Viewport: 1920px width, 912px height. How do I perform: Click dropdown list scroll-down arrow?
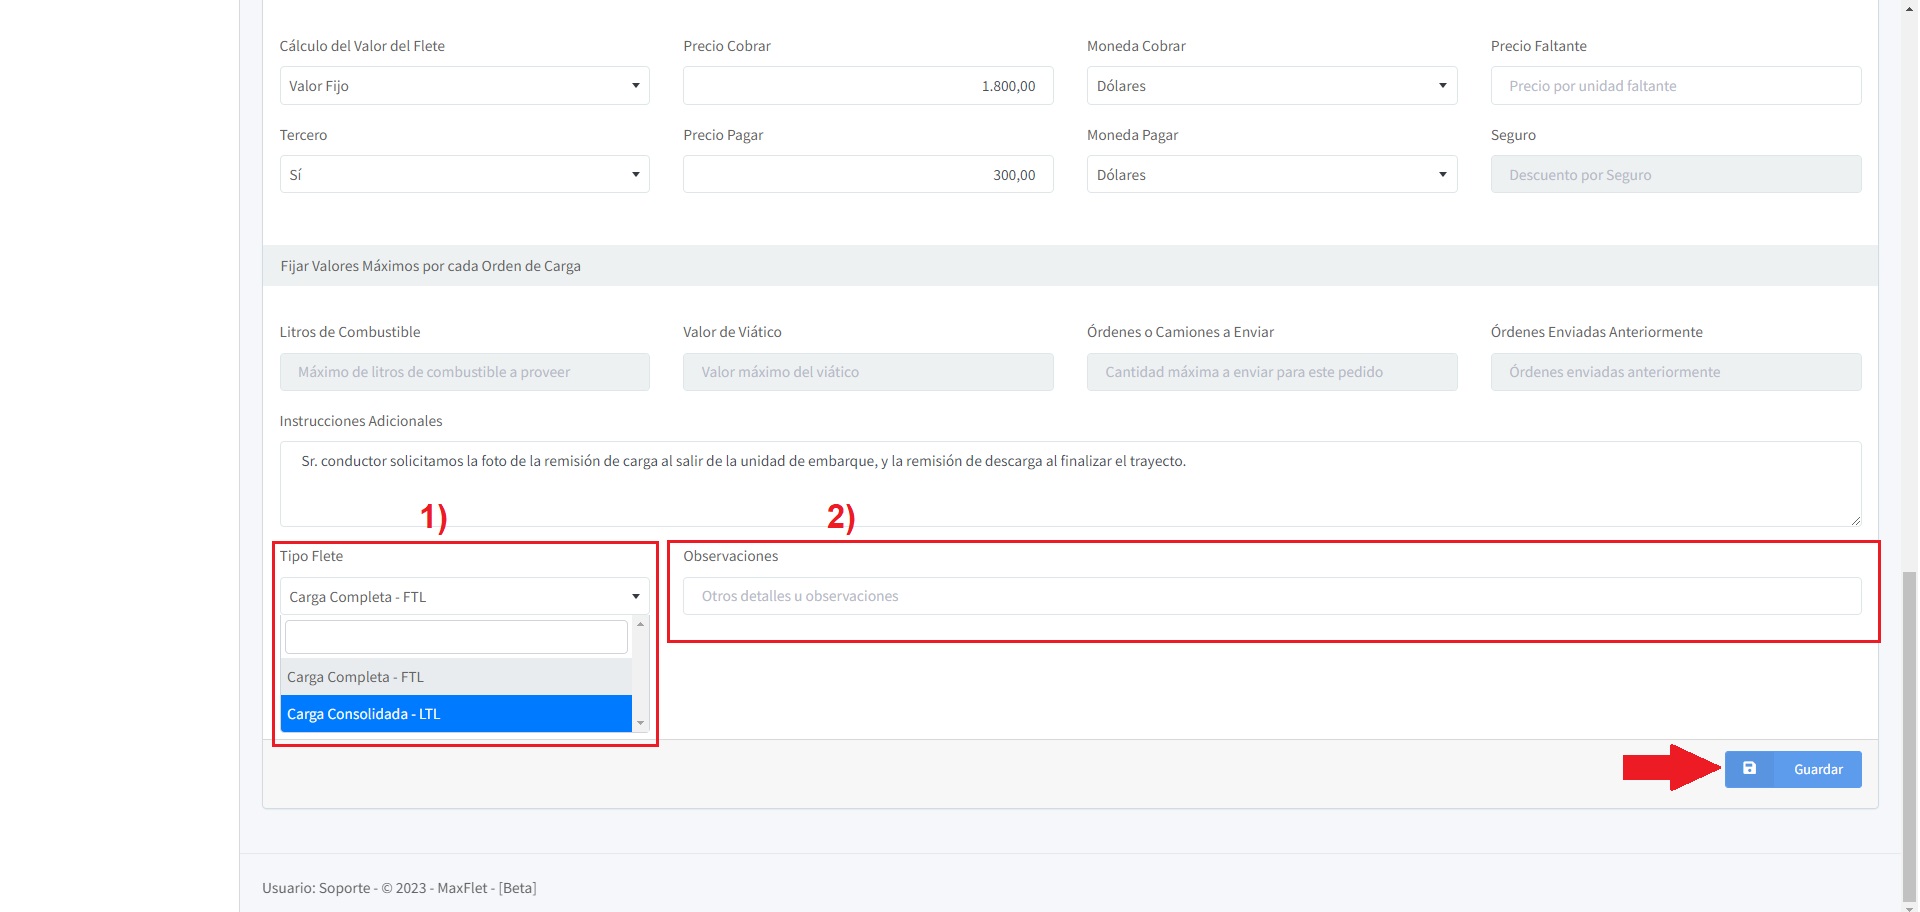tap(641, 723)
